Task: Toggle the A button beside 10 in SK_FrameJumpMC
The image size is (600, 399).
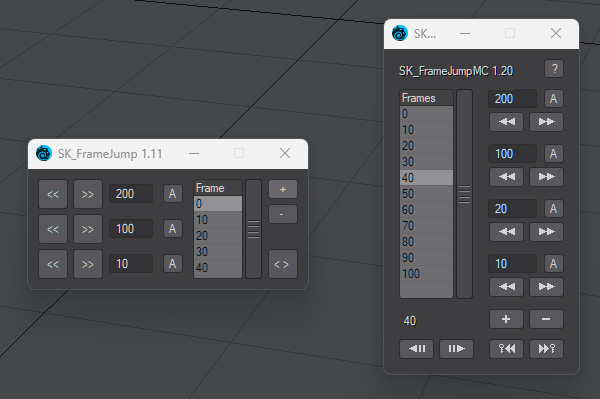Action: [x=554, y=264]
